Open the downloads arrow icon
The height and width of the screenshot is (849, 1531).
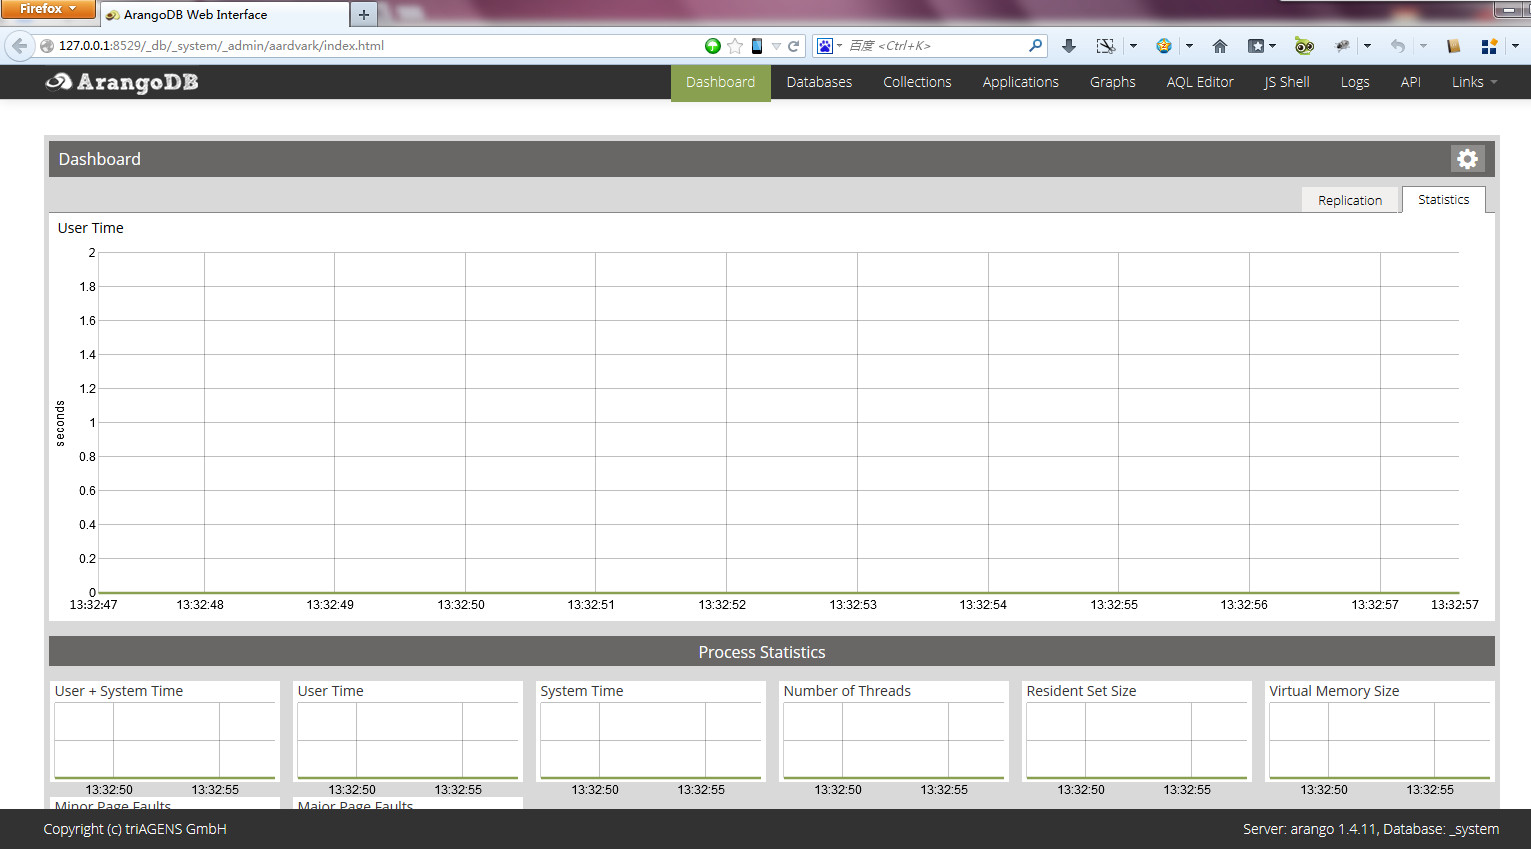(x=1069, y=46)
